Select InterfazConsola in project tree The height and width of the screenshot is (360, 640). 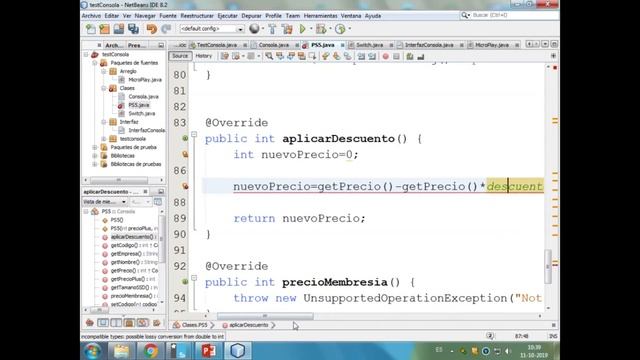click(x=146, y=130)
